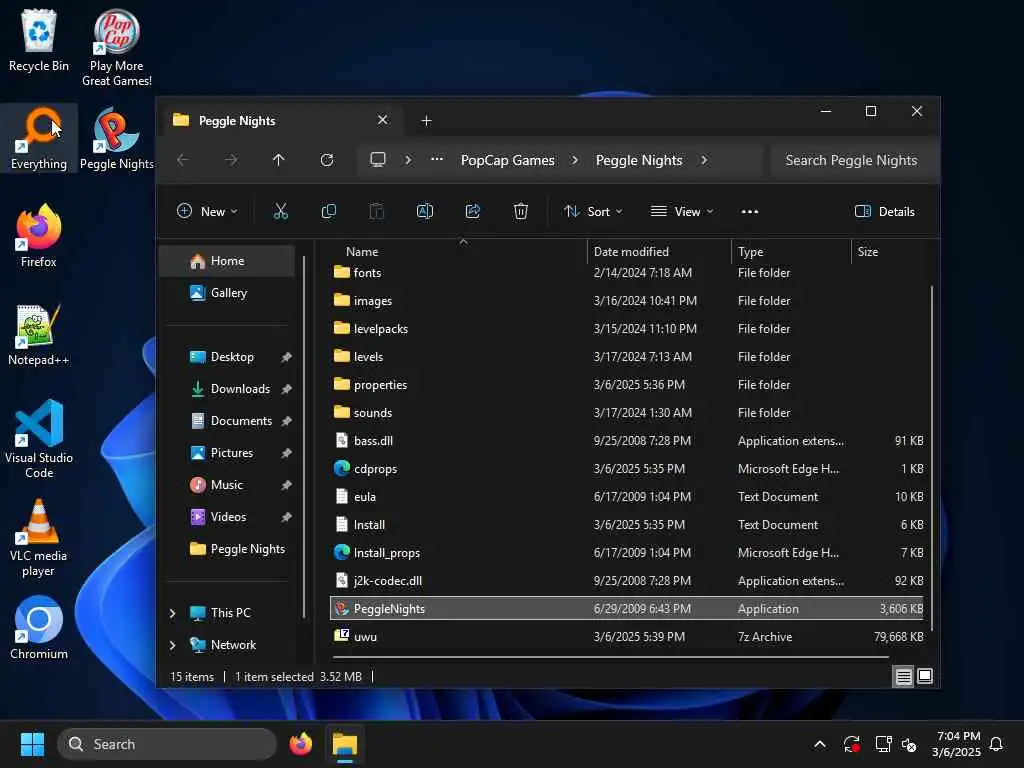Click Peggle Nights in breadcrumb path
The width and height of the screenshot is (1024, 768).
point(639,160)
